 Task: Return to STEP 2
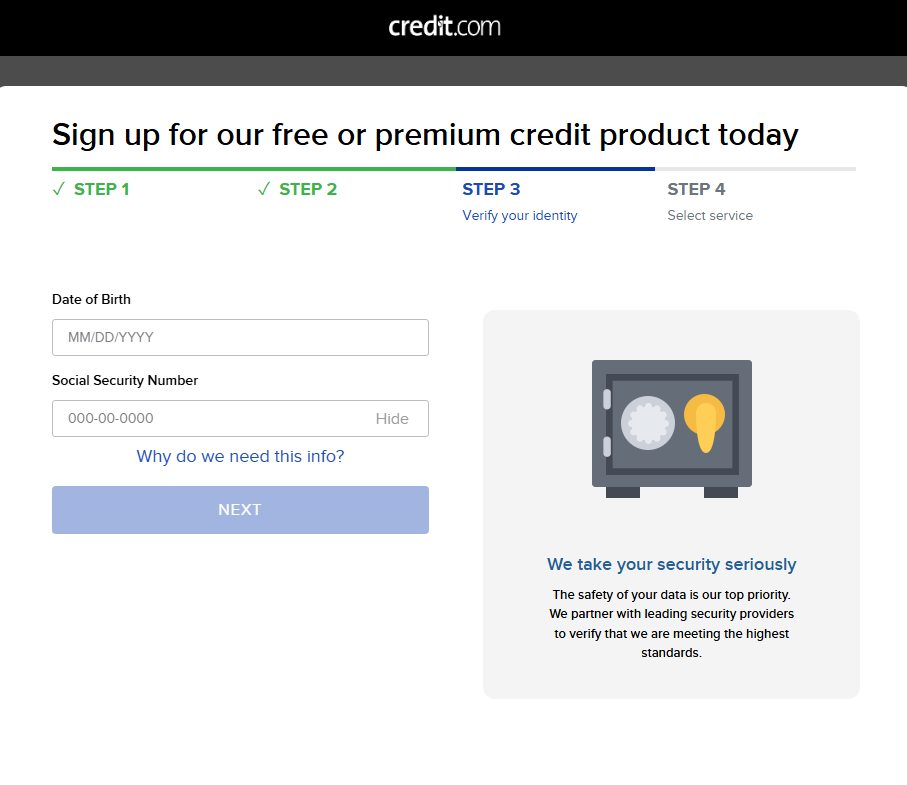[x=307, y=189]
